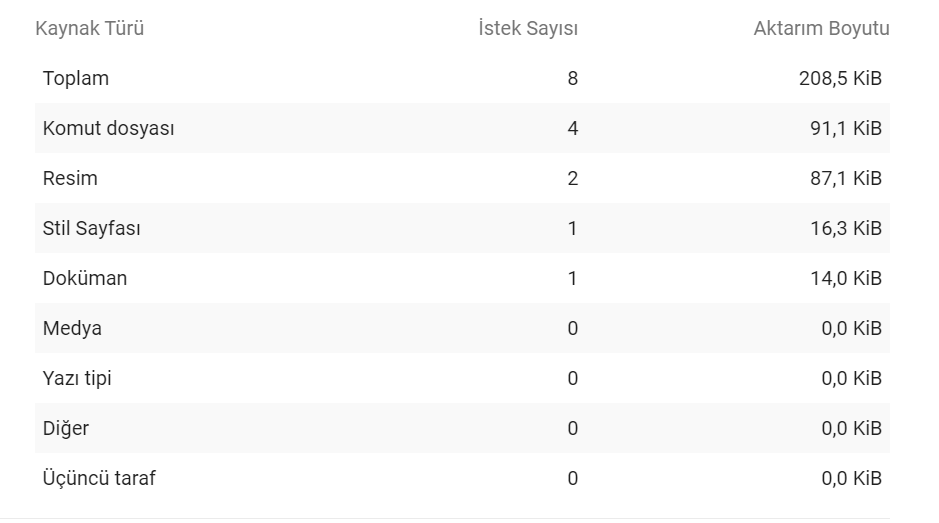Select the Doküman row label

click(x=84, y=279)
